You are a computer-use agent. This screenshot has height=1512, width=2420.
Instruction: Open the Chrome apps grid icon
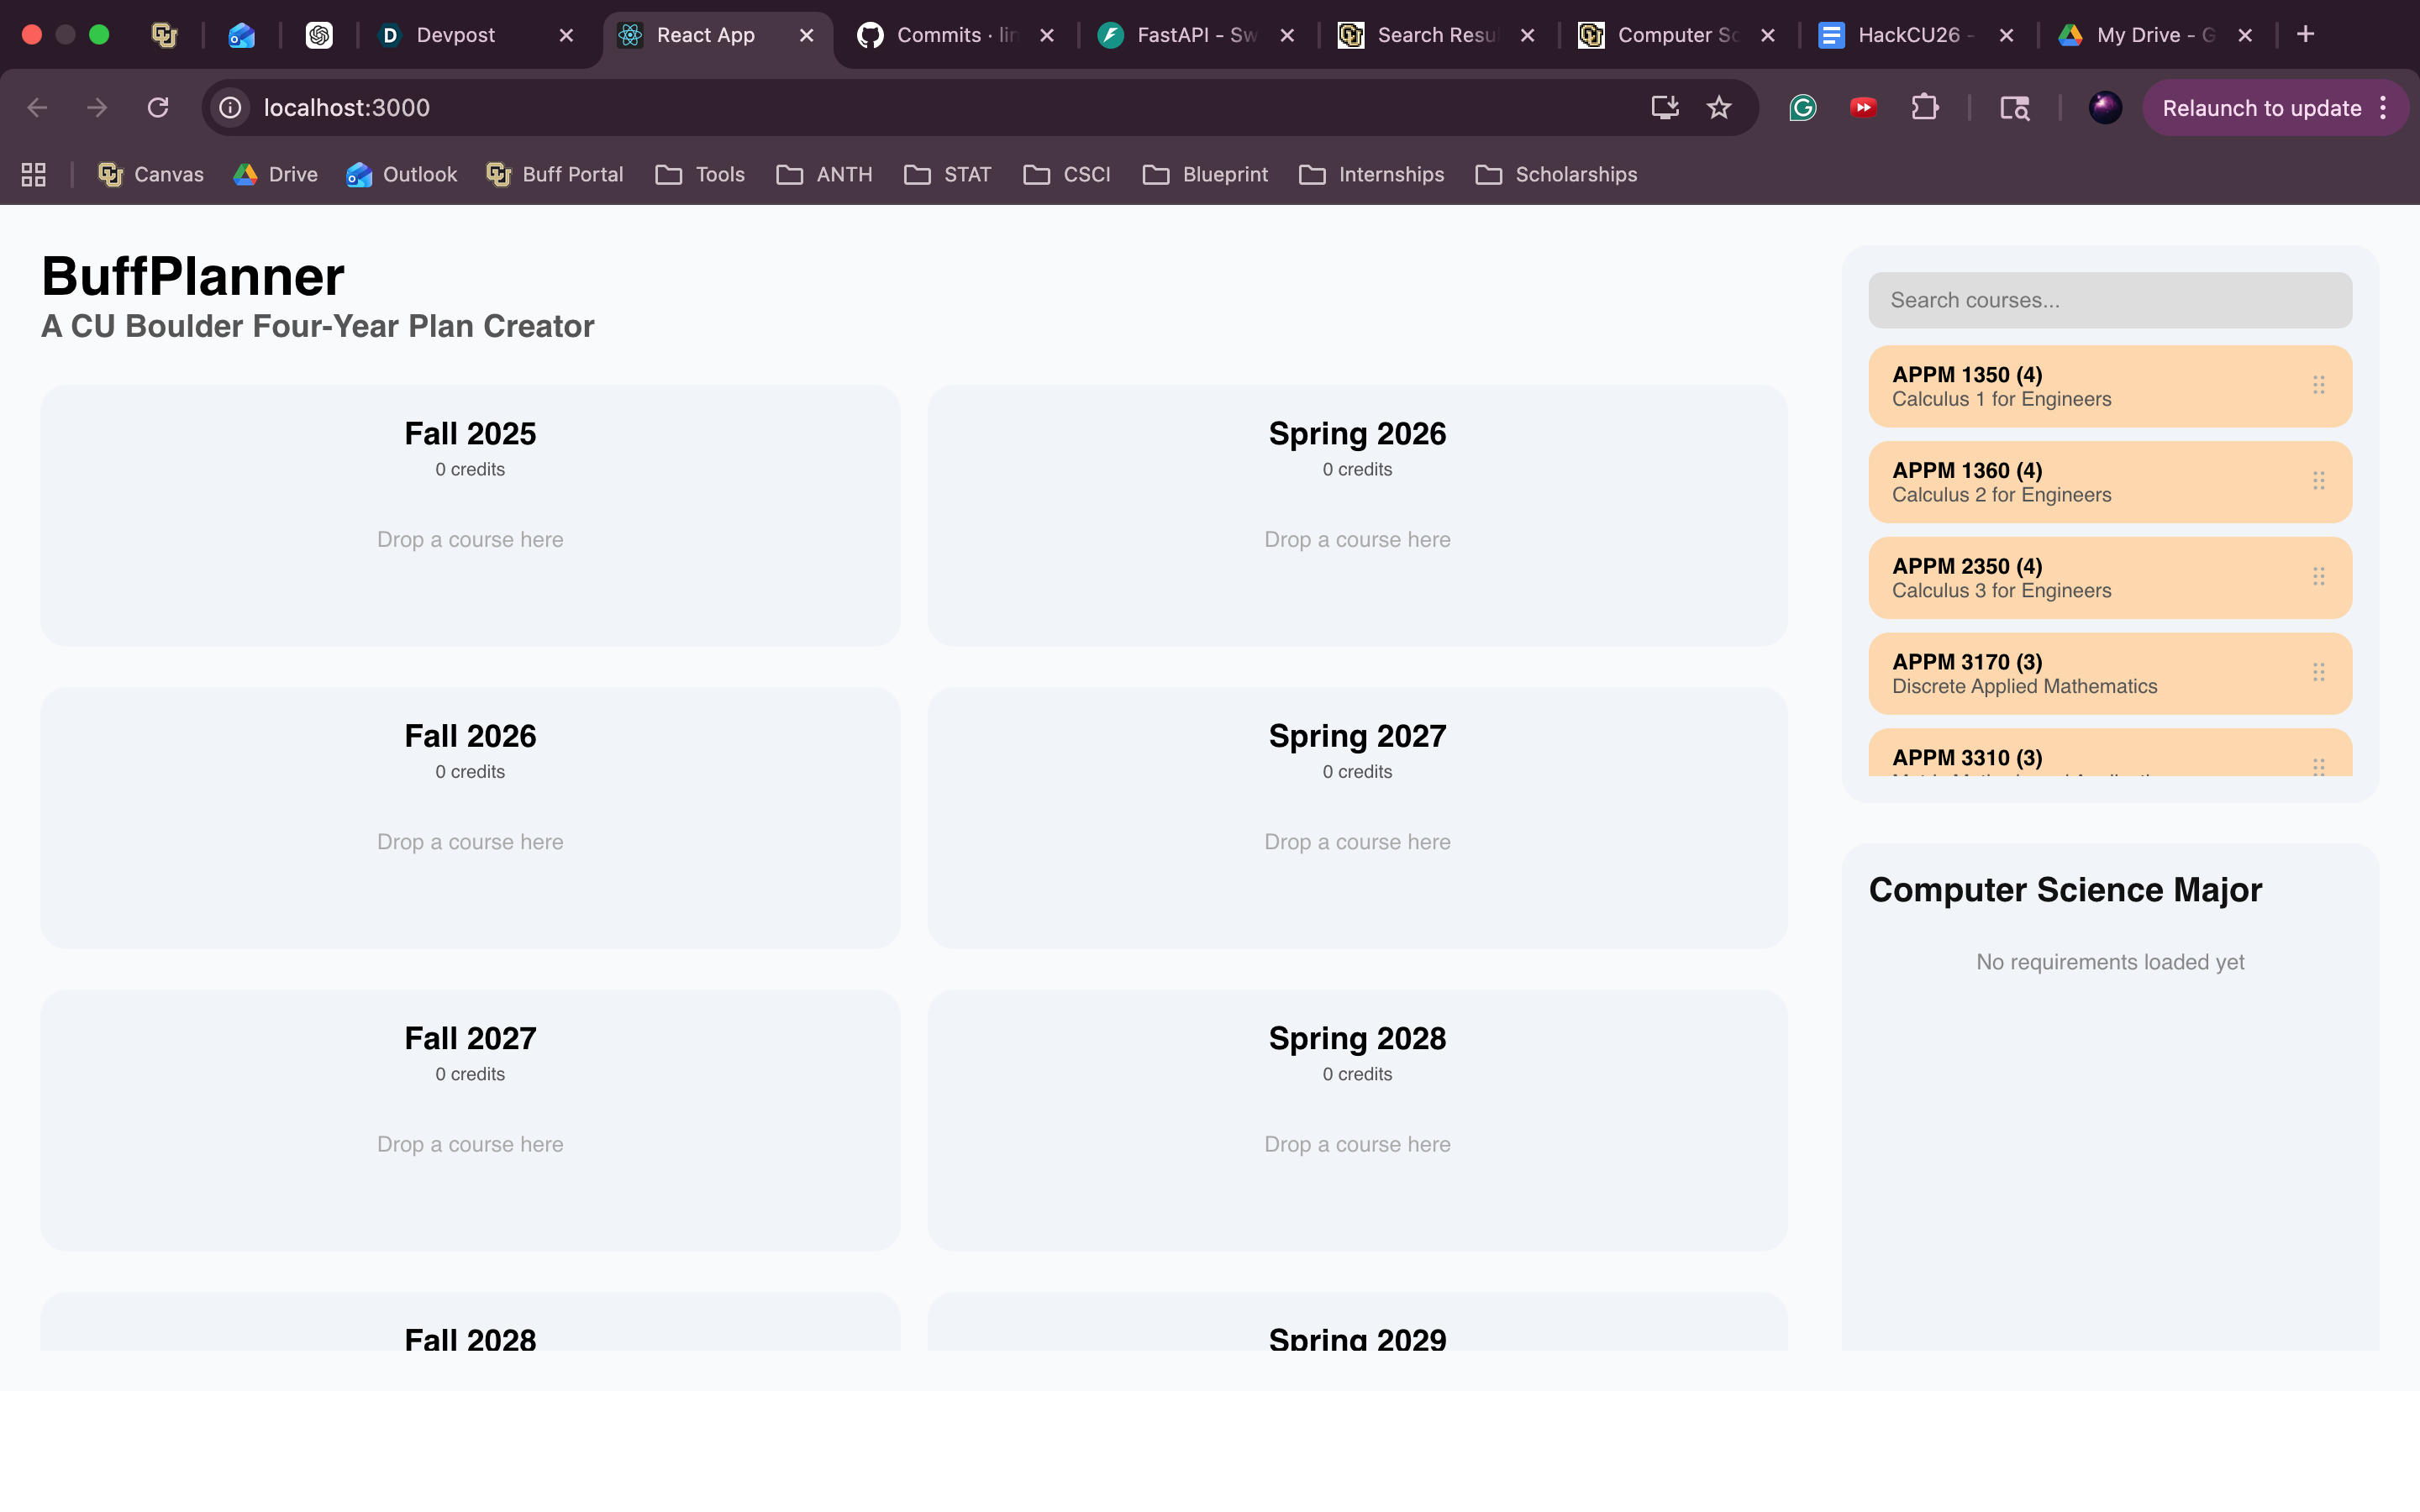[x=34, y=175]
